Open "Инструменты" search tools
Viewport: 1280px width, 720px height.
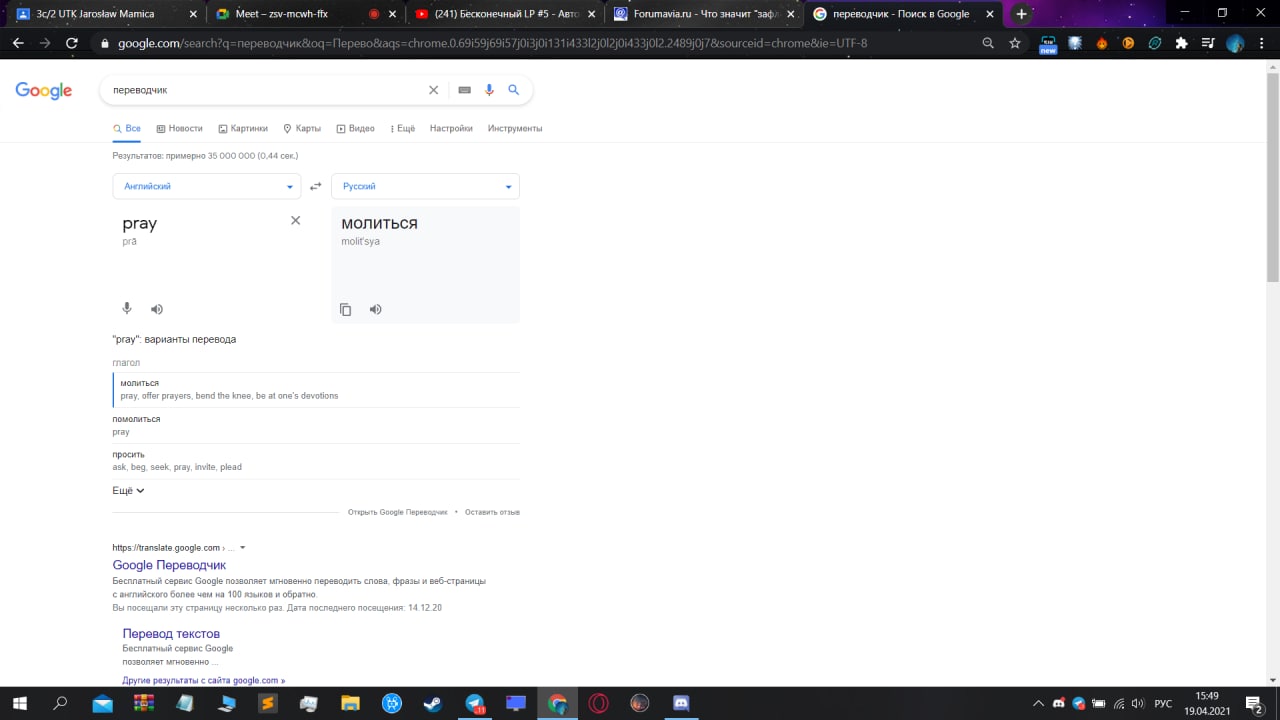pyautogui.click(x=515, y=128)
